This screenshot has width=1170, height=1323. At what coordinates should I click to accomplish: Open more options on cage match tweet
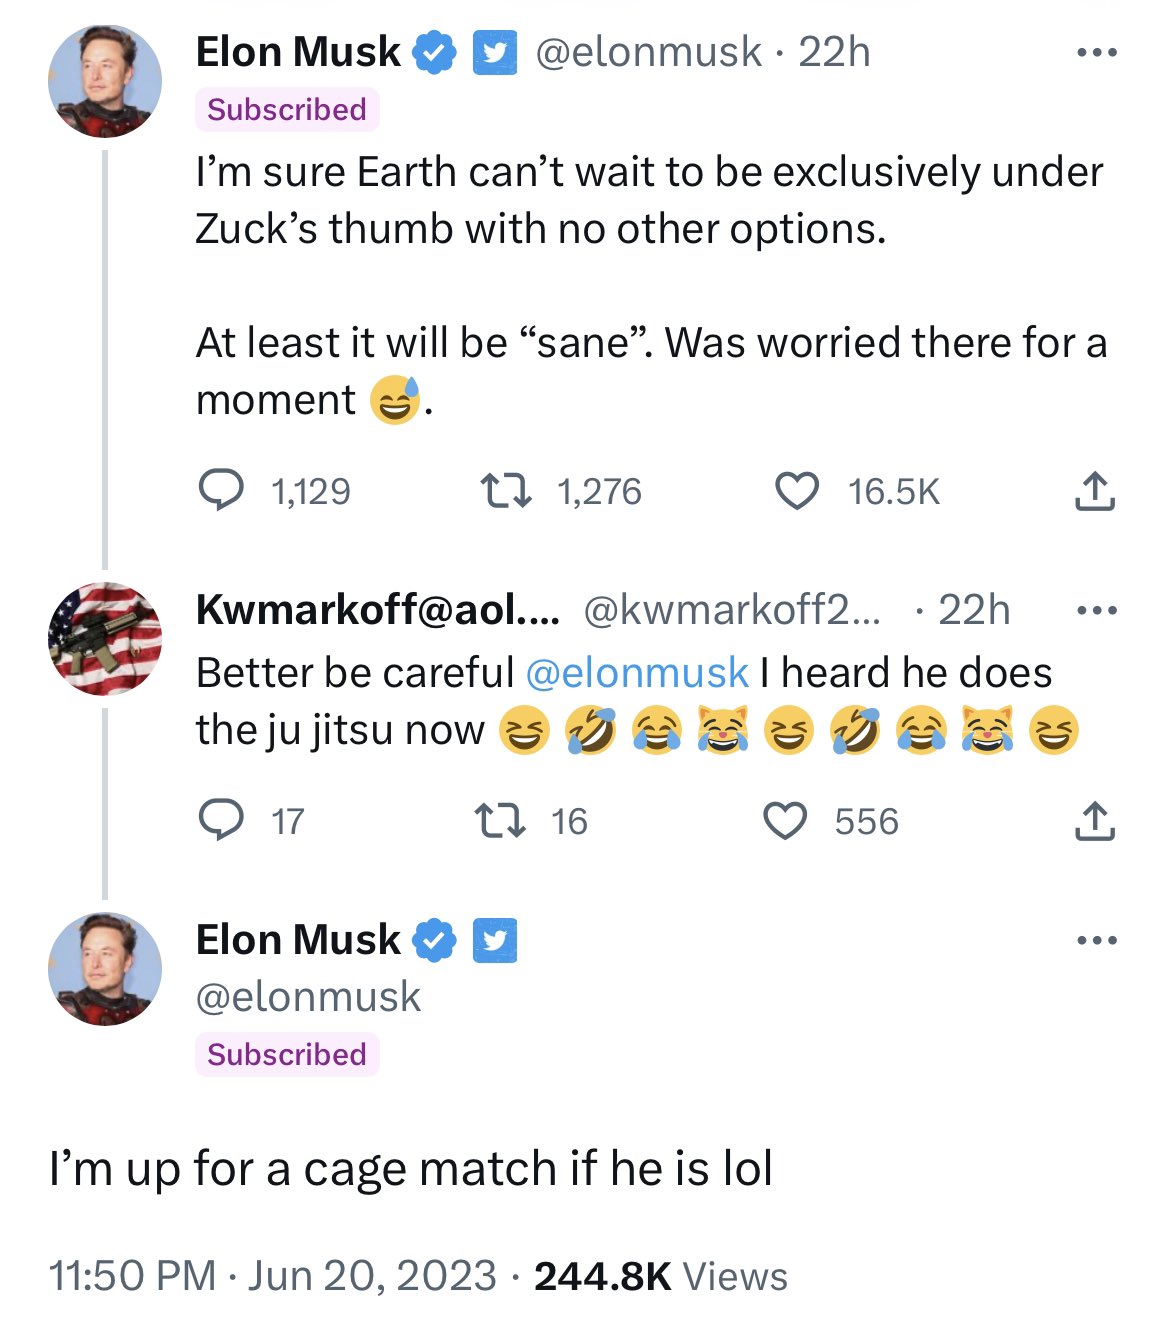click(1096, 940)
